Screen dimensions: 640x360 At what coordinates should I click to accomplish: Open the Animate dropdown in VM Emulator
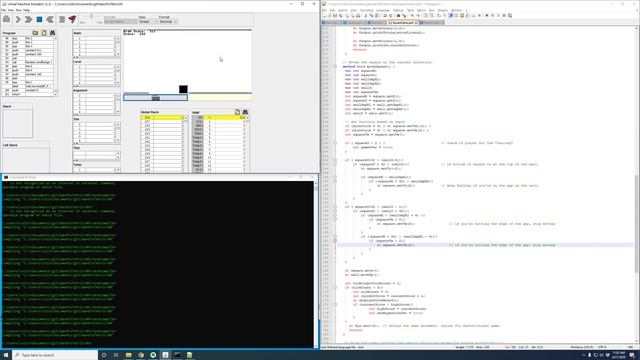120,21
